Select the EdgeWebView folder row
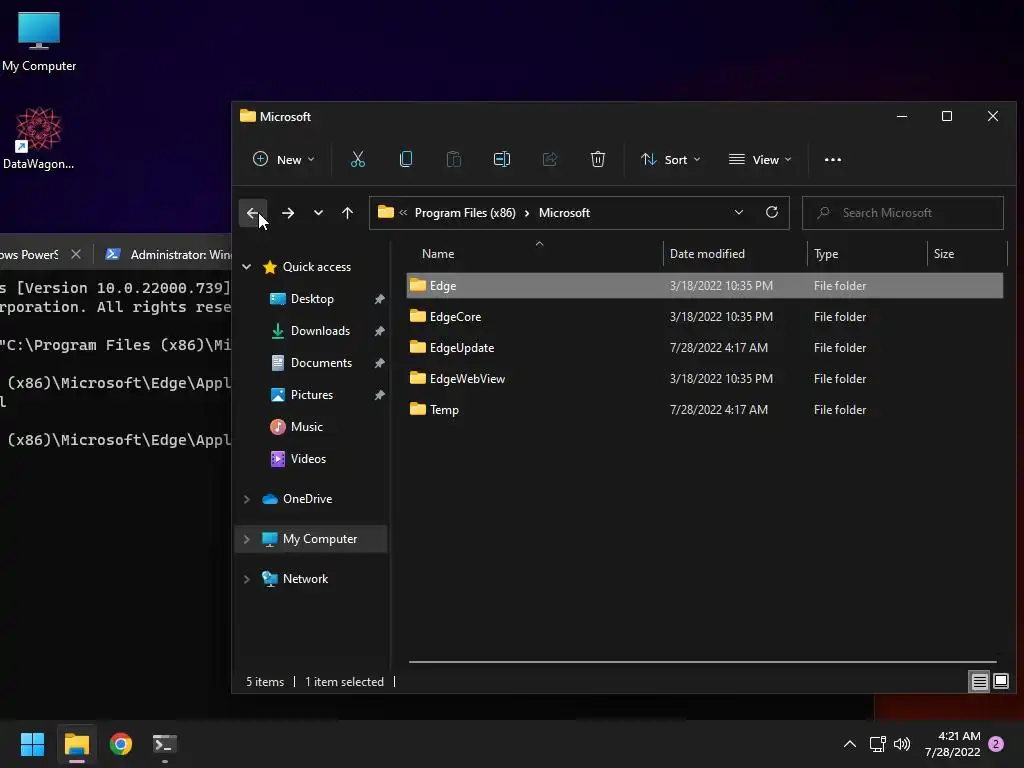 coord(705,379)
